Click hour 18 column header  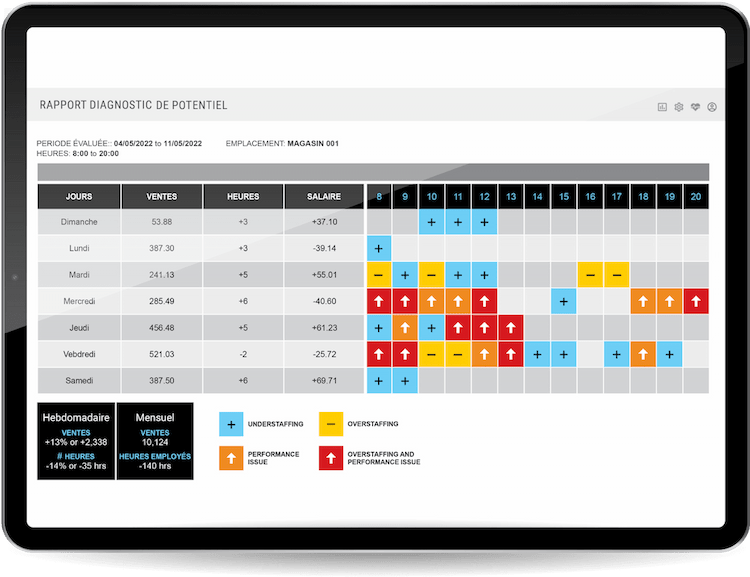[x=643, y=196]
